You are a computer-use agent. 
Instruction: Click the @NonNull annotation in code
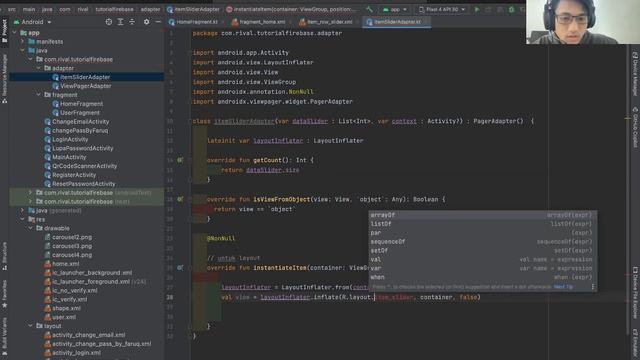pos(221,238)
